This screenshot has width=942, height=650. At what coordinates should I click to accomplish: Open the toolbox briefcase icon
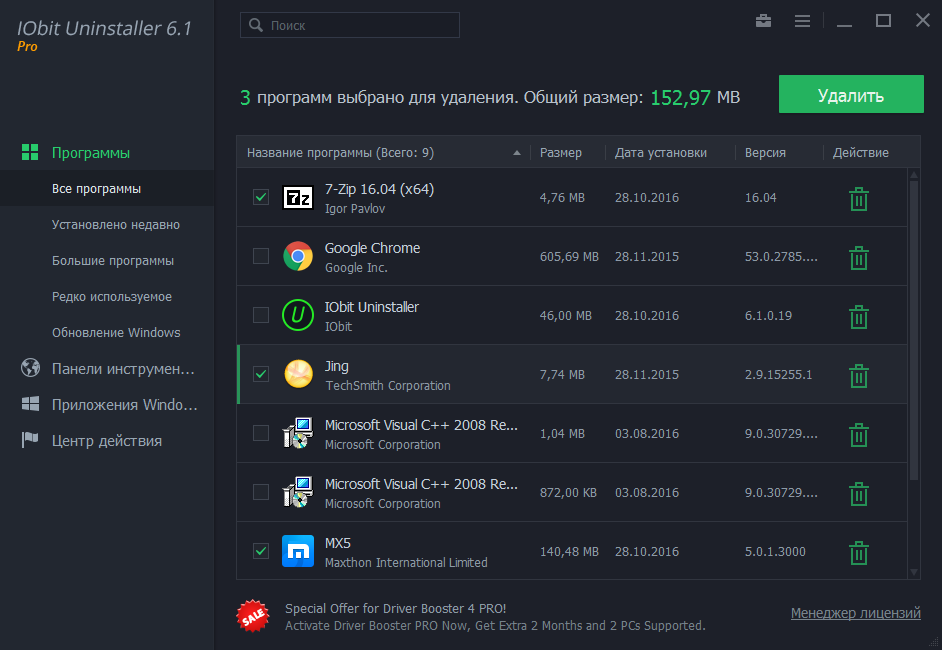(764, 21)
